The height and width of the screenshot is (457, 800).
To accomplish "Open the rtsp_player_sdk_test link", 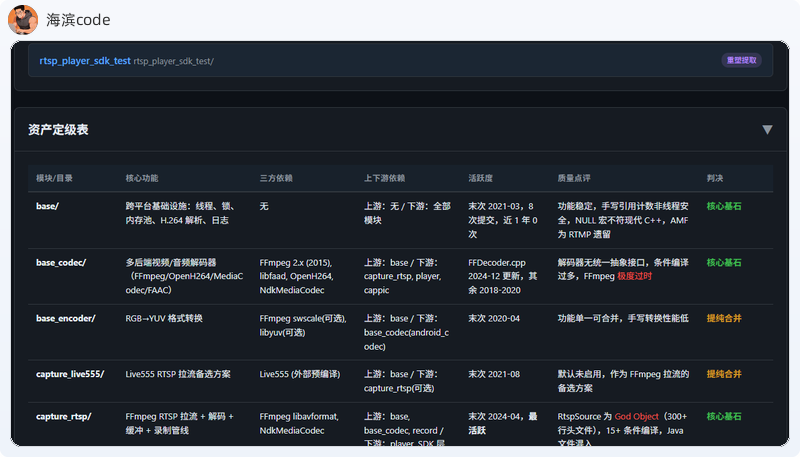I will (85, 61).
